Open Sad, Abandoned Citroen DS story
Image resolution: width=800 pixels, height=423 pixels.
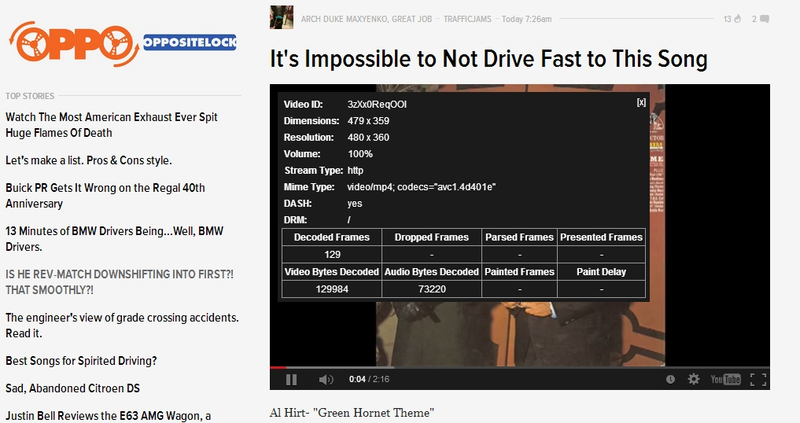point(72,388)
